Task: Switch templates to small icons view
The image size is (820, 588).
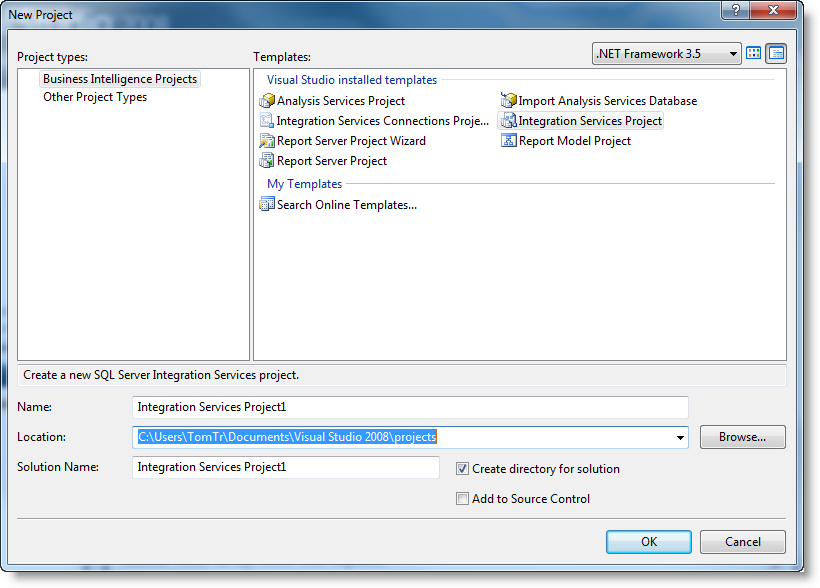Action: pyautogui.click(x=777, y=53)
